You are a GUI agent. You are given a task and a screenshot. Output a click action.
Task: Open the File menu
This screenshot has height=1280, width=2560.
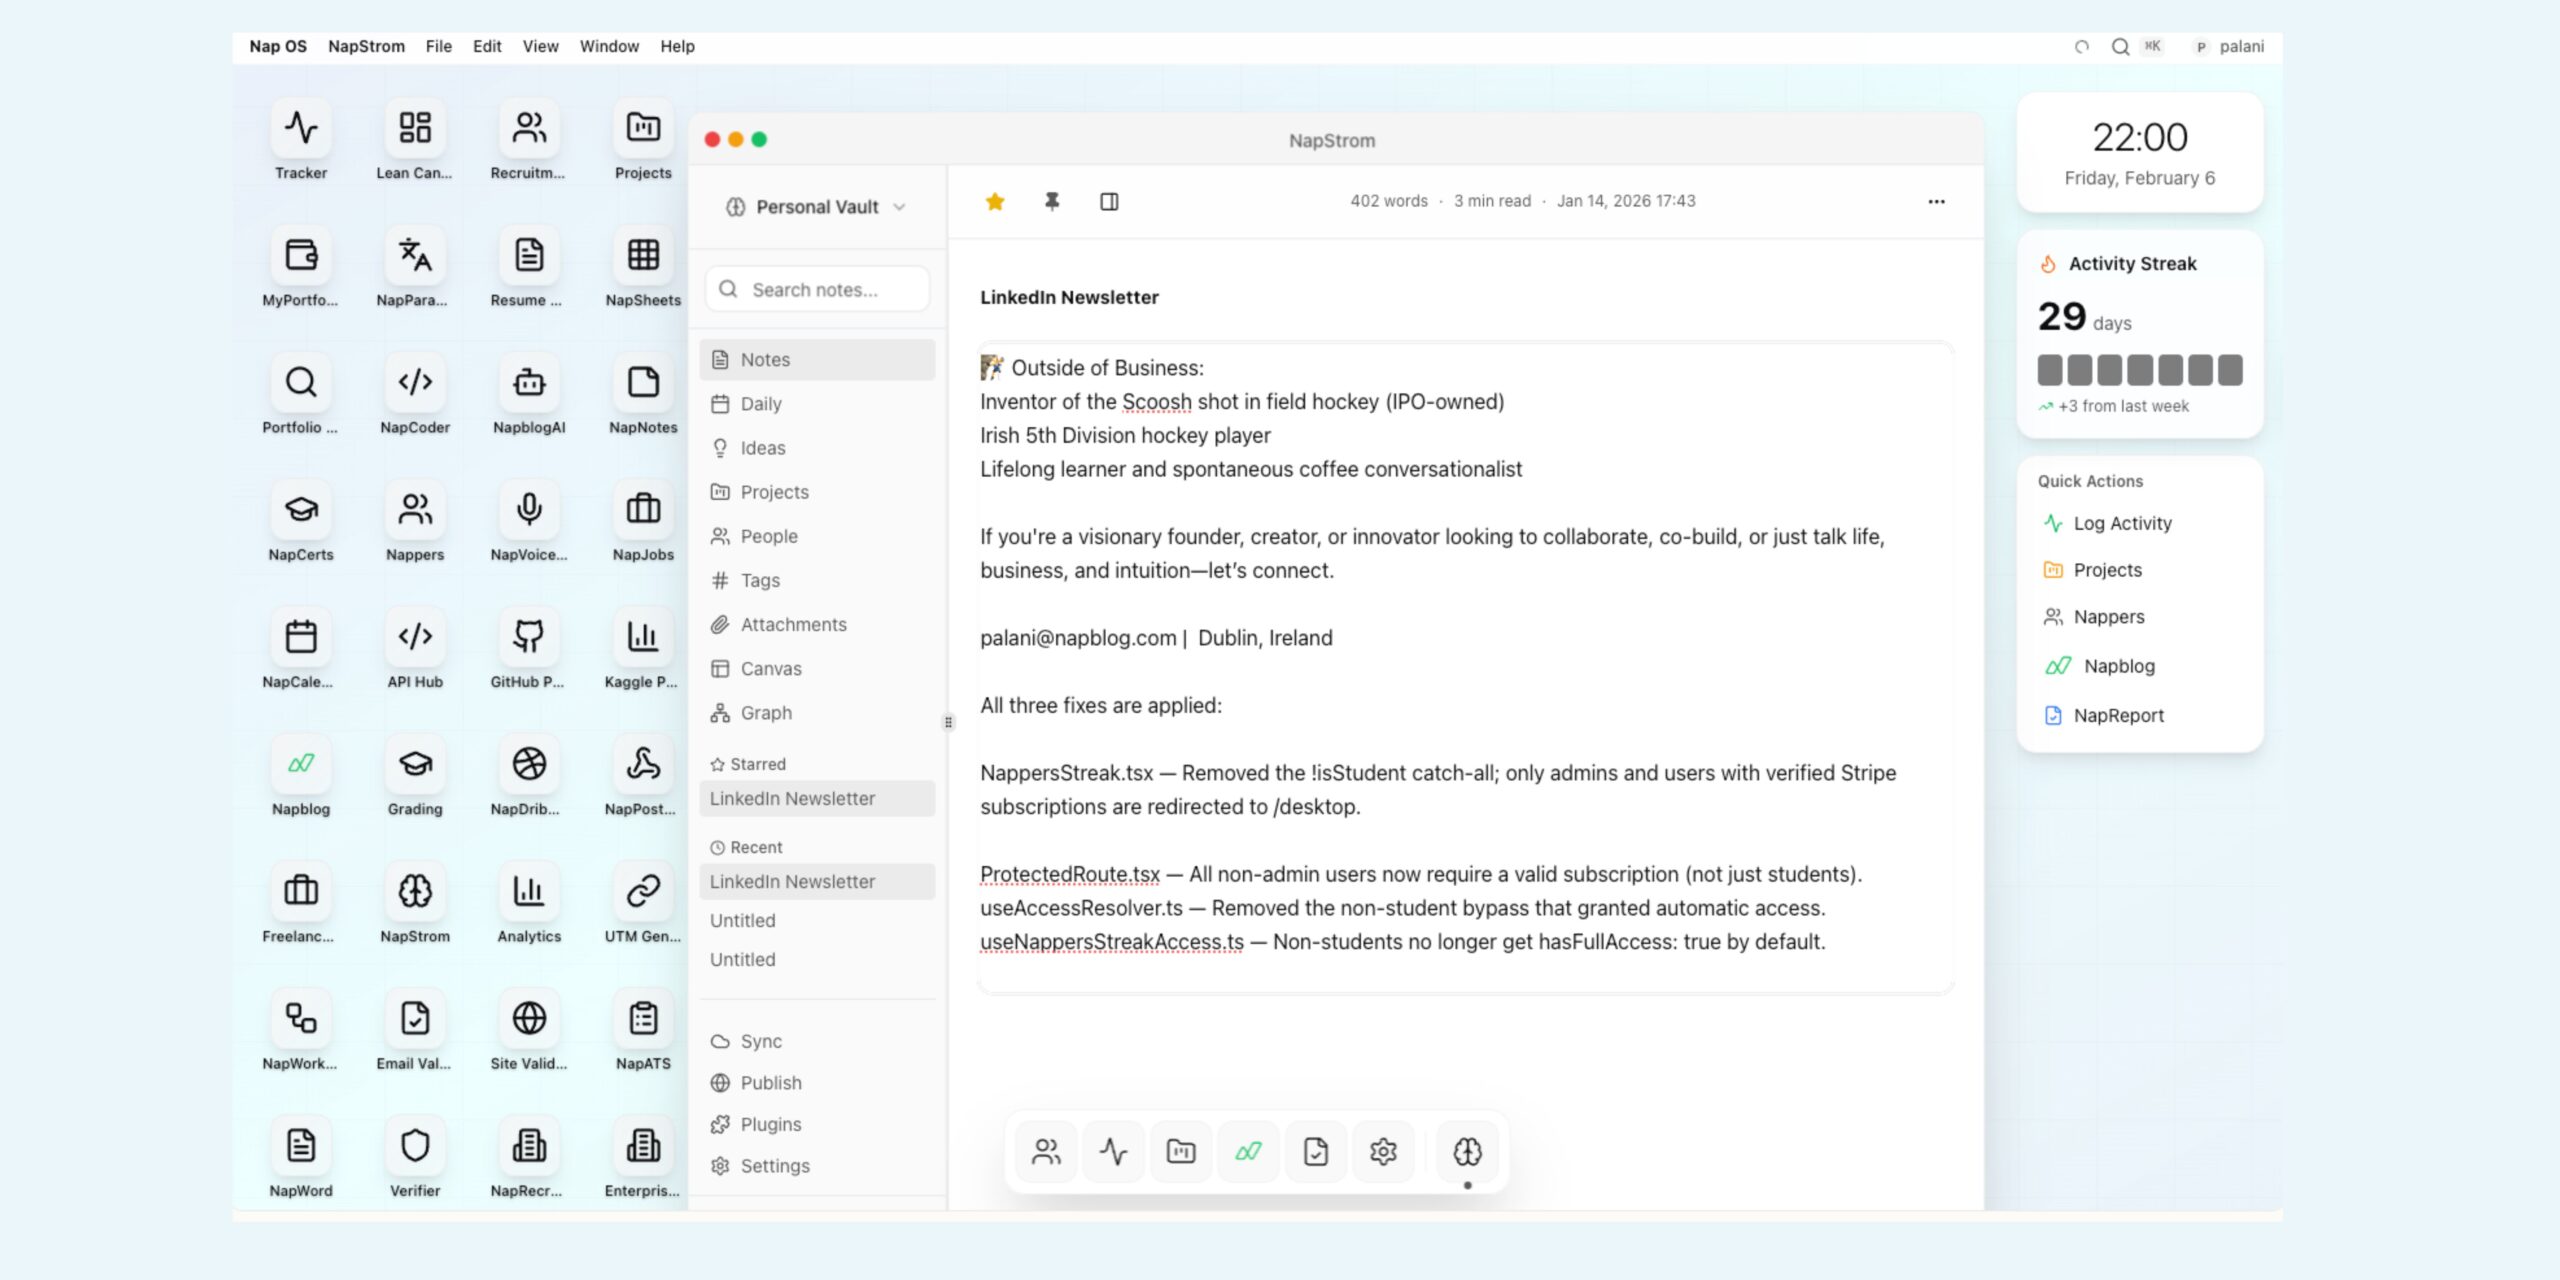[x=438, y=46]
